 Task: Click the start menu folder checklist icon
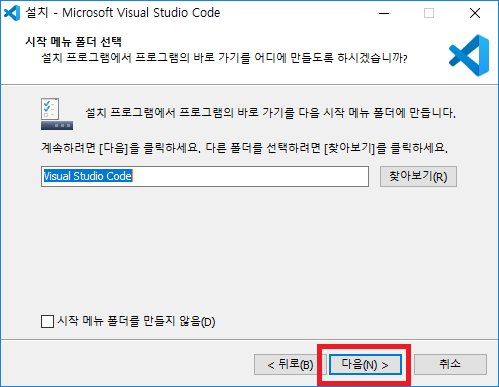click(57, 114)
